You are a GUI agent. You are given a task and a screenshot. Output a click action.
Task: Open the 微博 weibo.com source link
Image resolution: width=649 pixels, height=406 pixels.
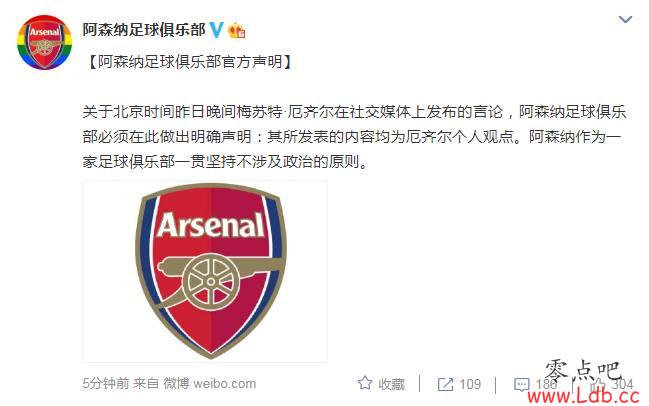pyautogui.click(x=209, y=383)
